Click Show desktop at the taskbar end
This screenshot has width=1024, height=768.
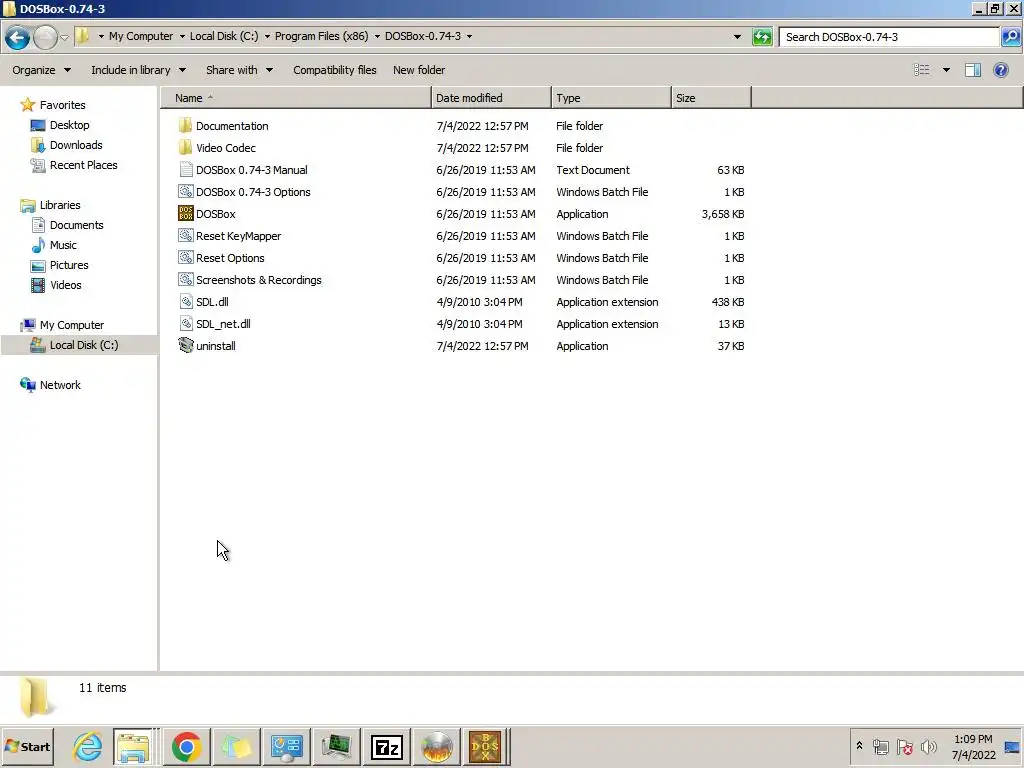point(1012,746)
